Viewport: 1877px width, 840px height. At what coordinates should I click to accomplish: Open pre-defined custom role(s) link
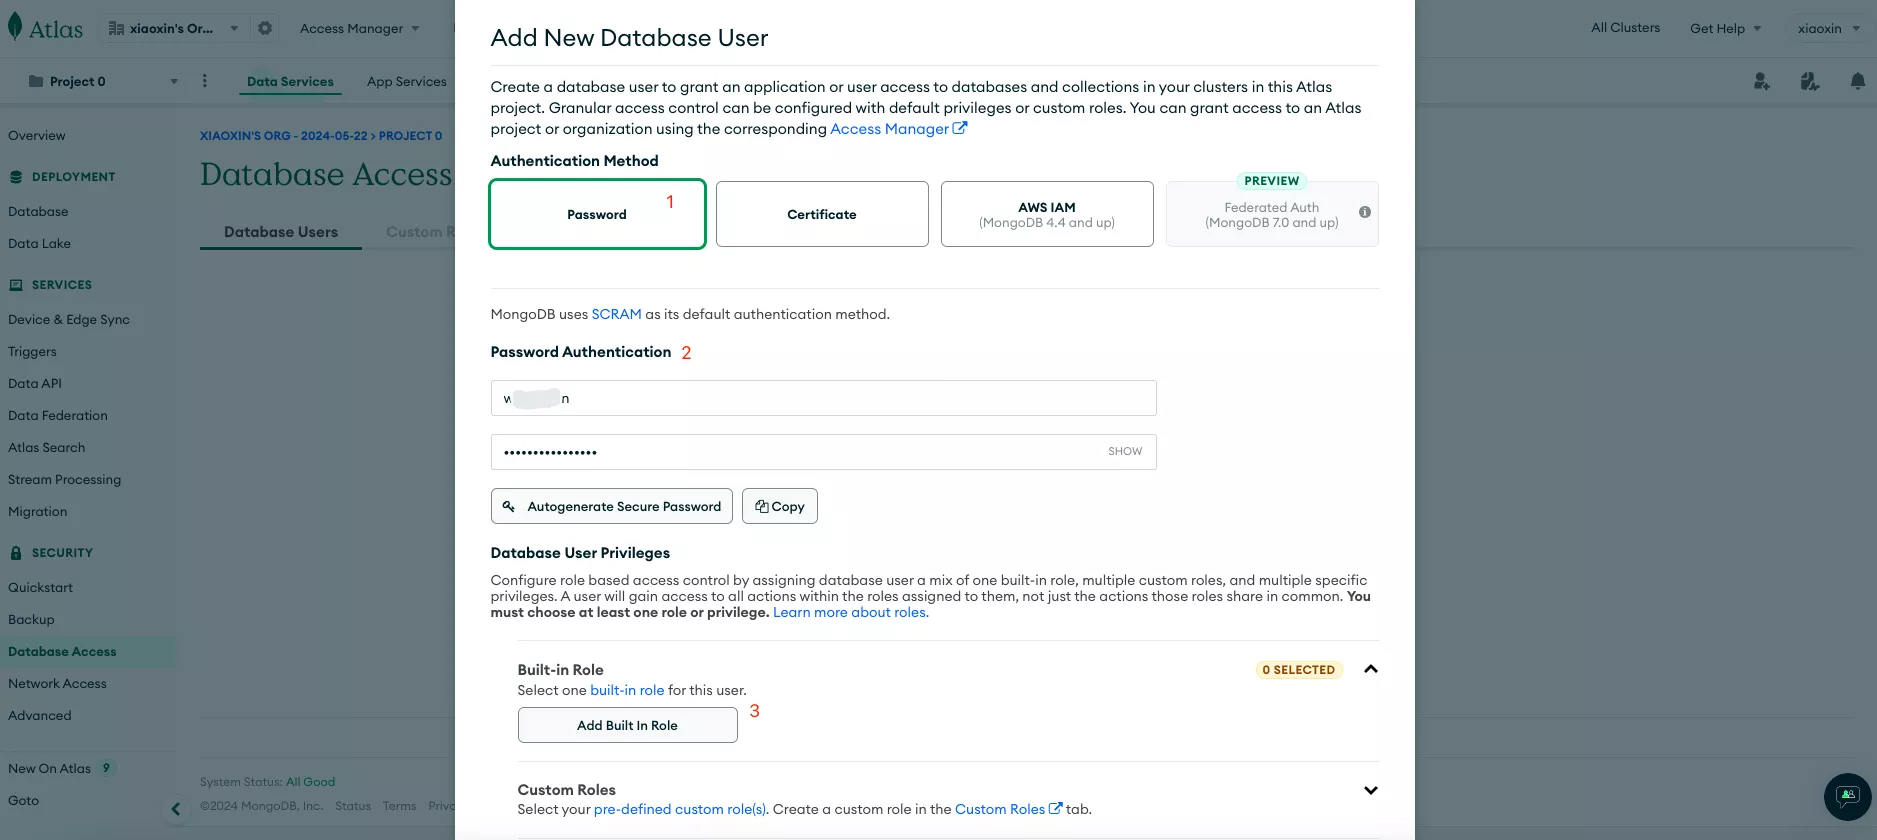[681, 809]
